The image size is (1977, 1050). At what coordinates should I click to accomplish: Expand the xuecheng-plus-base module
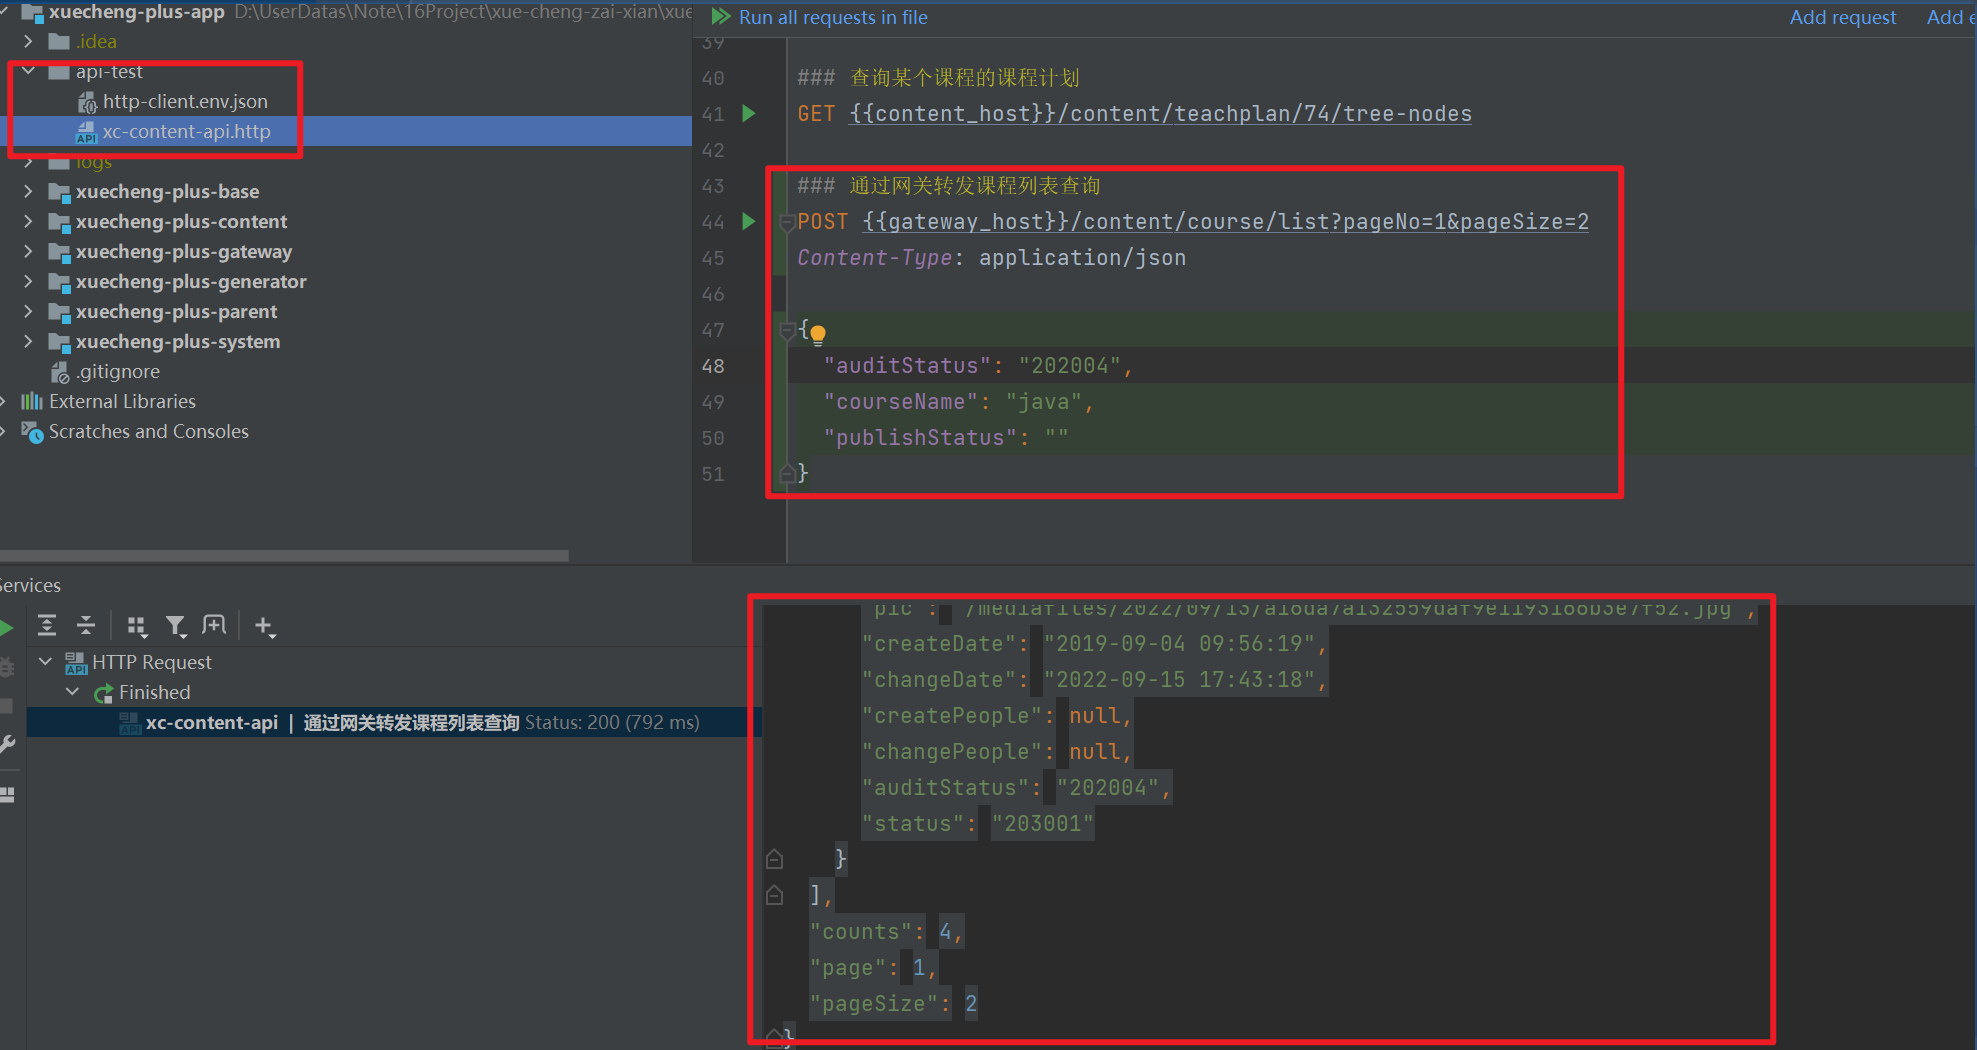(x=28, y=191)
